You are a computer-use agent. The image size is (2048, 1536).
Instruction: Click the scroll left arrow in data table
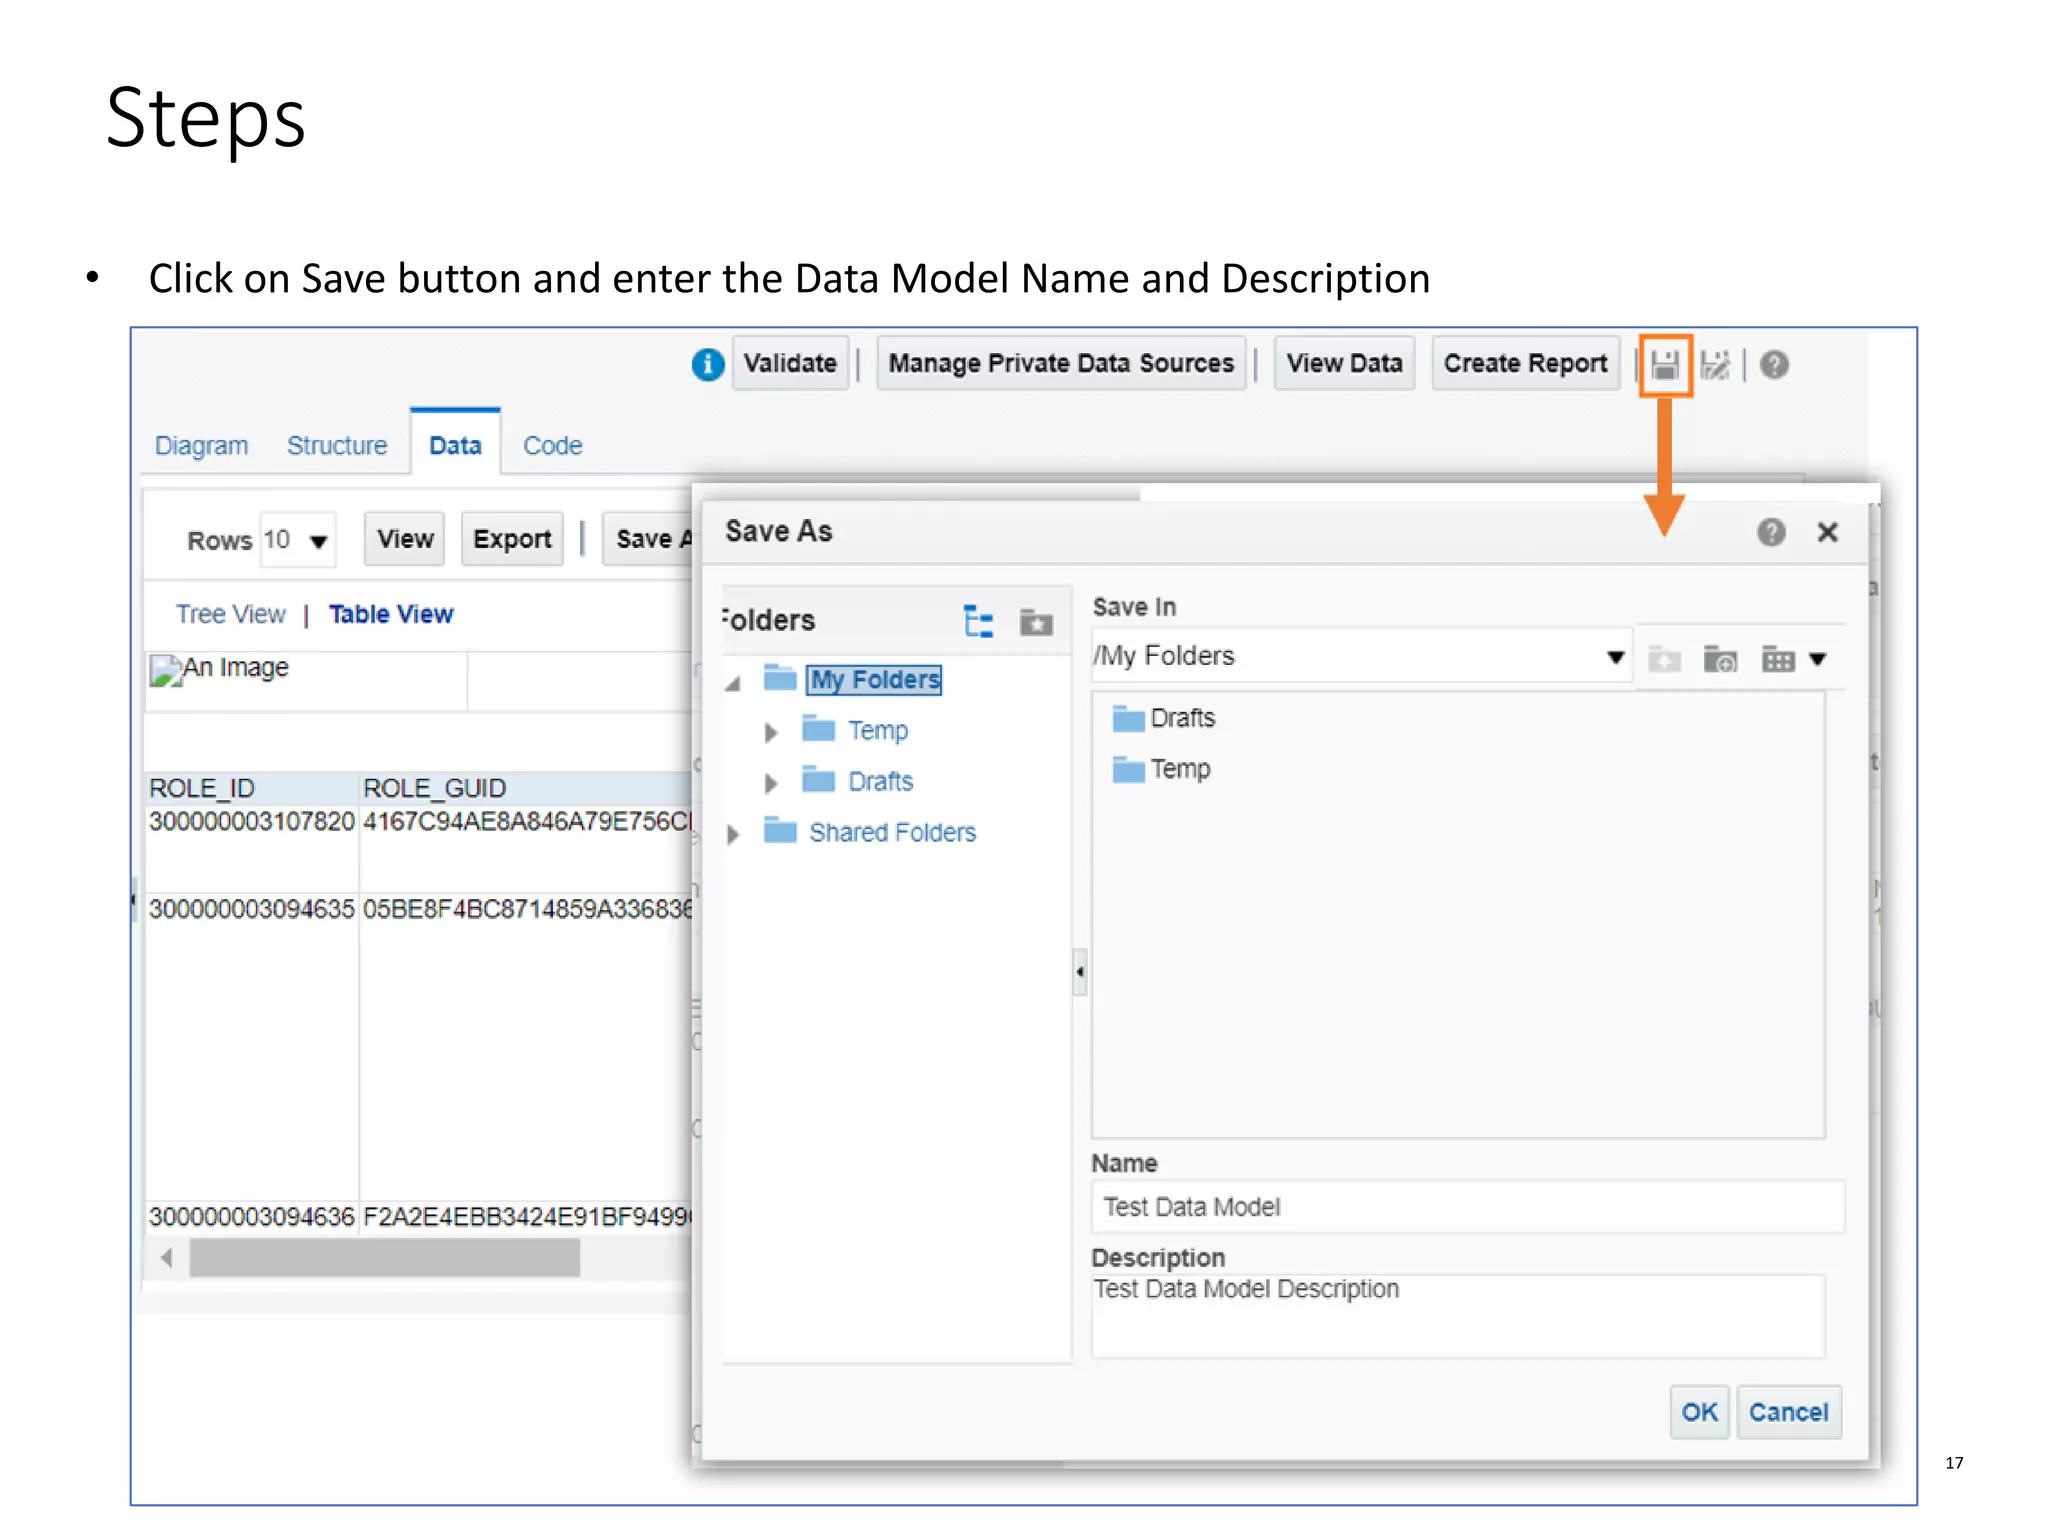[x=166, y=1258]
